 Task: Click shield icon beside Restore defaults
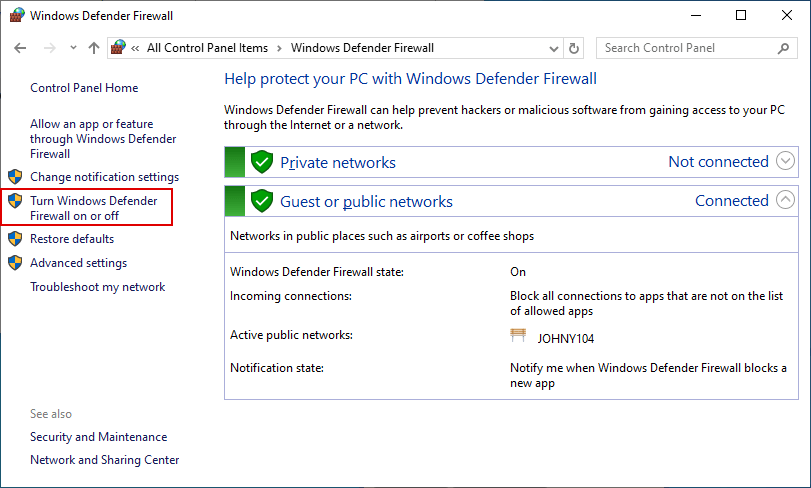coord(15,239)
